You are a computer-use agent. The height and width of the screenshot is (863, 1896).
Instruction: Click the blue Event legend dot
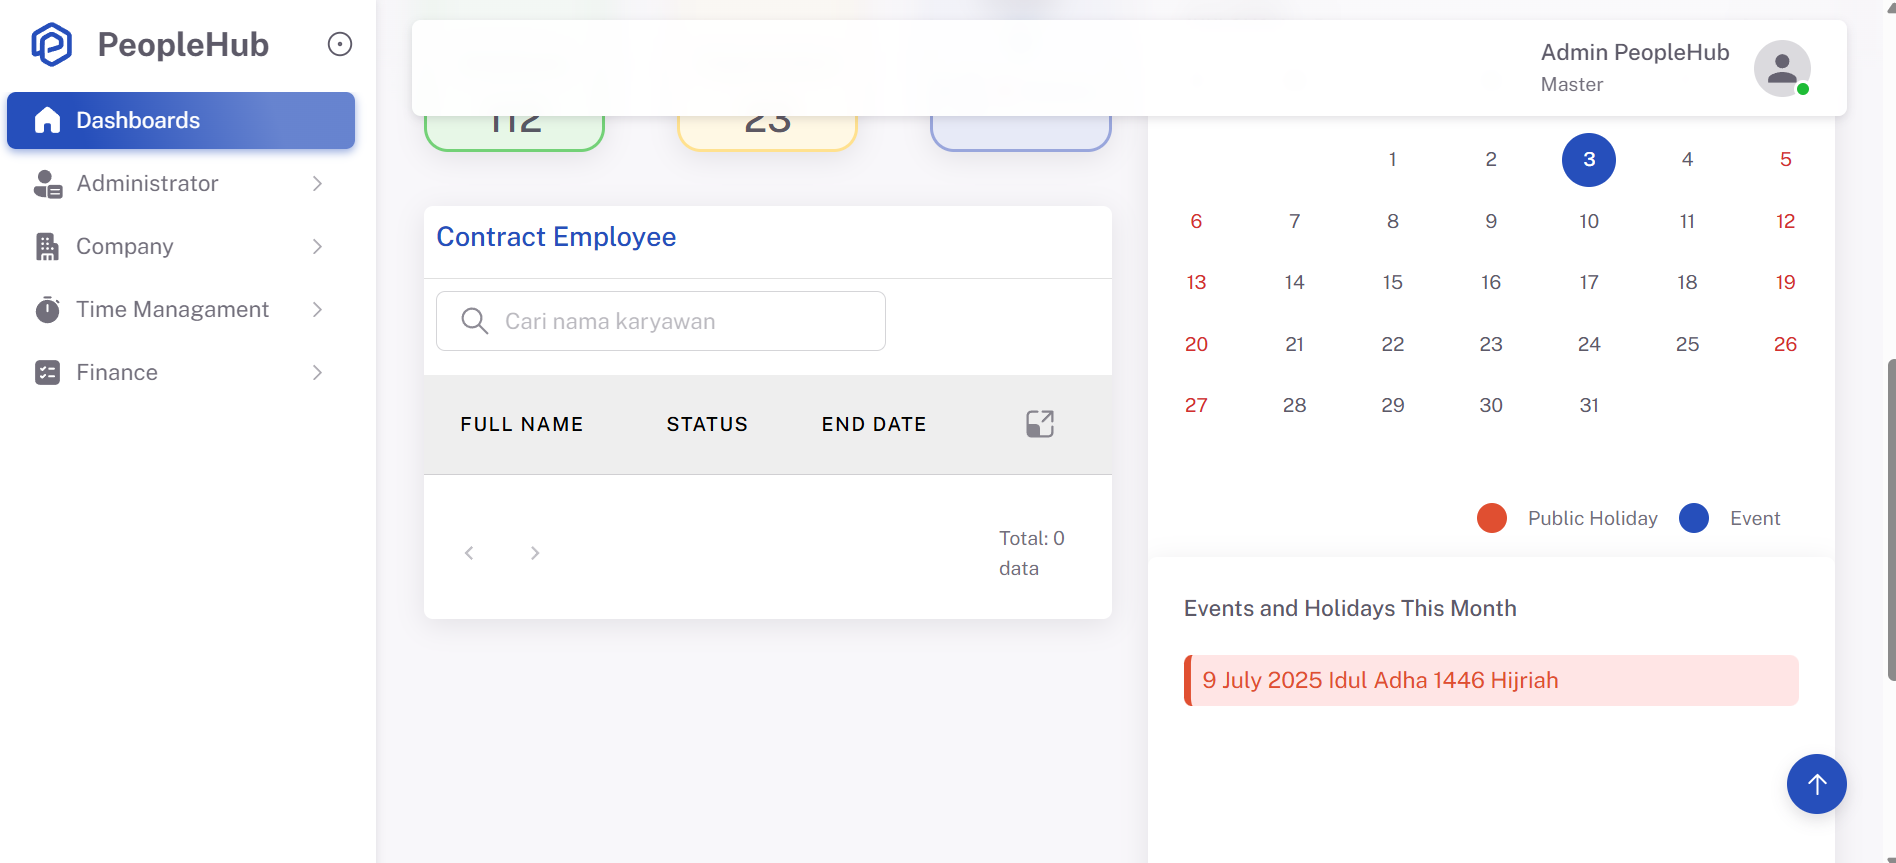[x=1694, y=518]
